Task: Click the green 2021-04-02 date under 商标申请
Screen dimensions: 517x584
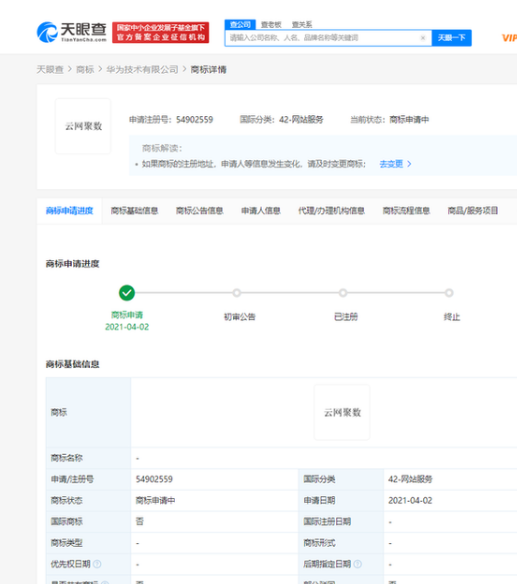Action: pyautogui.click(x=127, y=327)
